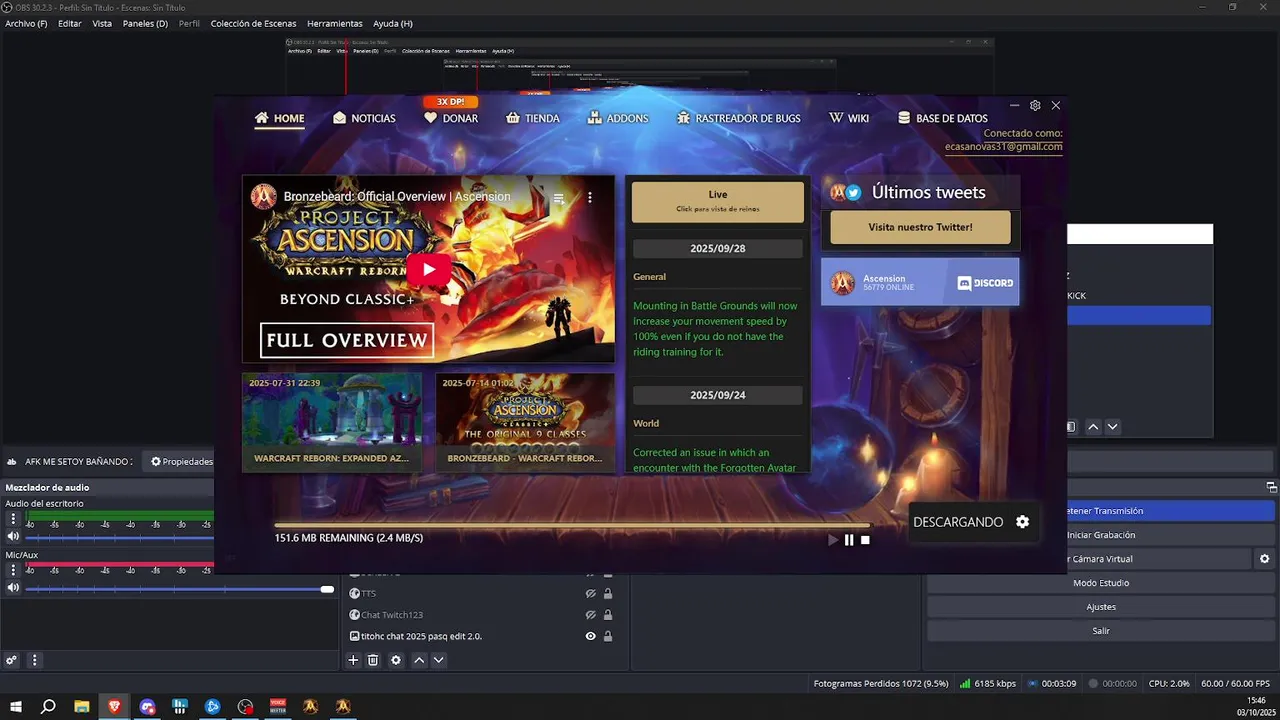Open the Herramientas menu
The height and width of the screenshot is (720, 1280).
[335, 23]
